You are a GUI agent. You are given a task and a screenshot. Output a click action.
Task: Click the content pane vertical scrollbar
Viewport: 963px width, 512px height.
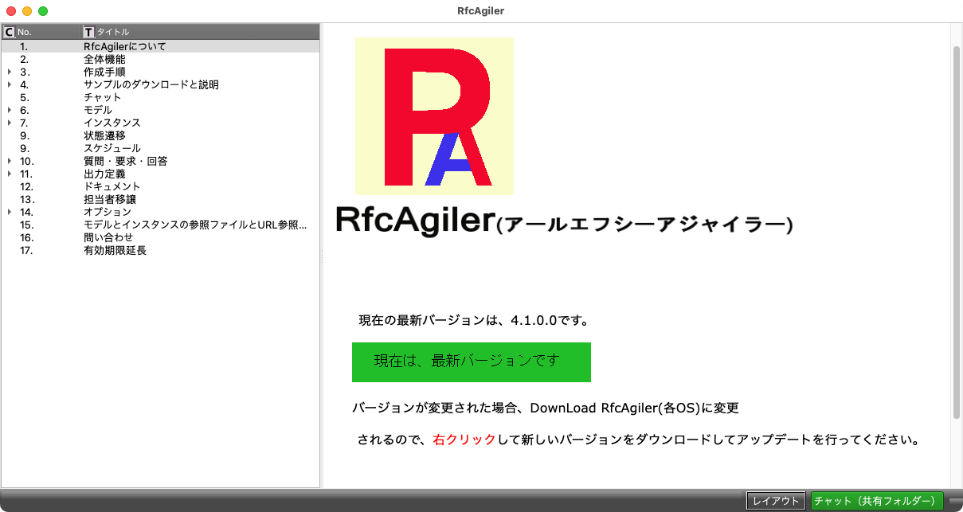956,233
